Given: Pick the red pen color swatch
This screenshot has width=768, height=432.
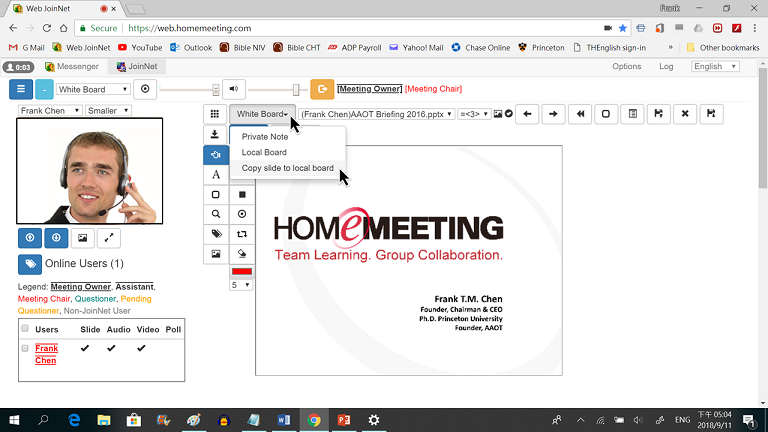Looking at the screenshot, I should pos(242,271).
